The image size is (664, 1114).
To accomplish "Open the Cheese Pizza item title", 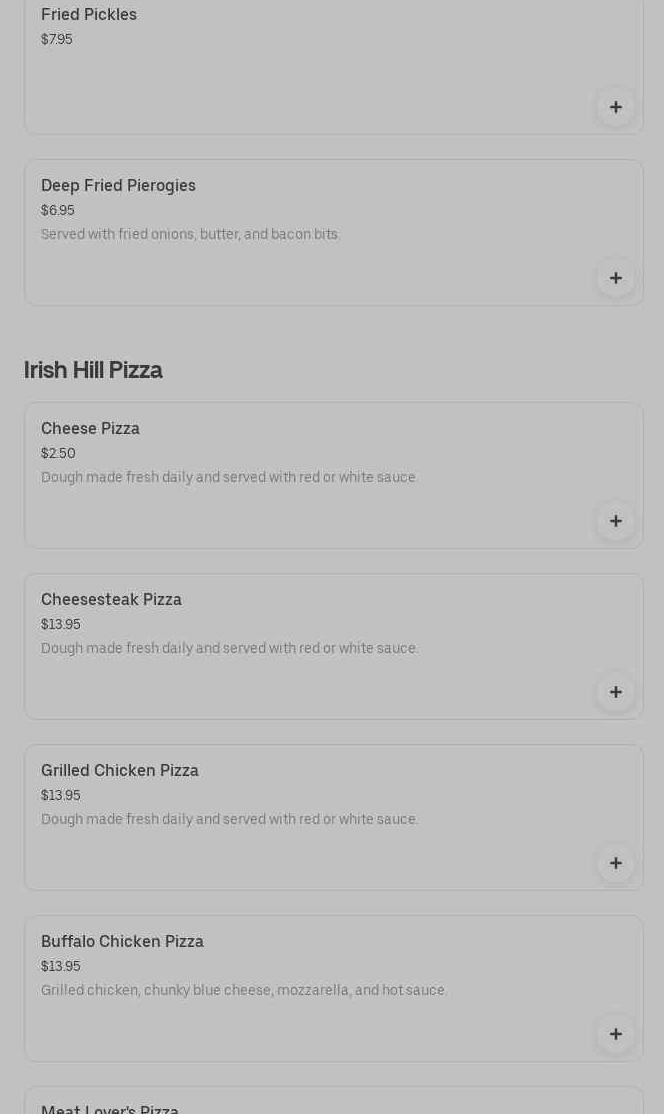I will 90,429.
